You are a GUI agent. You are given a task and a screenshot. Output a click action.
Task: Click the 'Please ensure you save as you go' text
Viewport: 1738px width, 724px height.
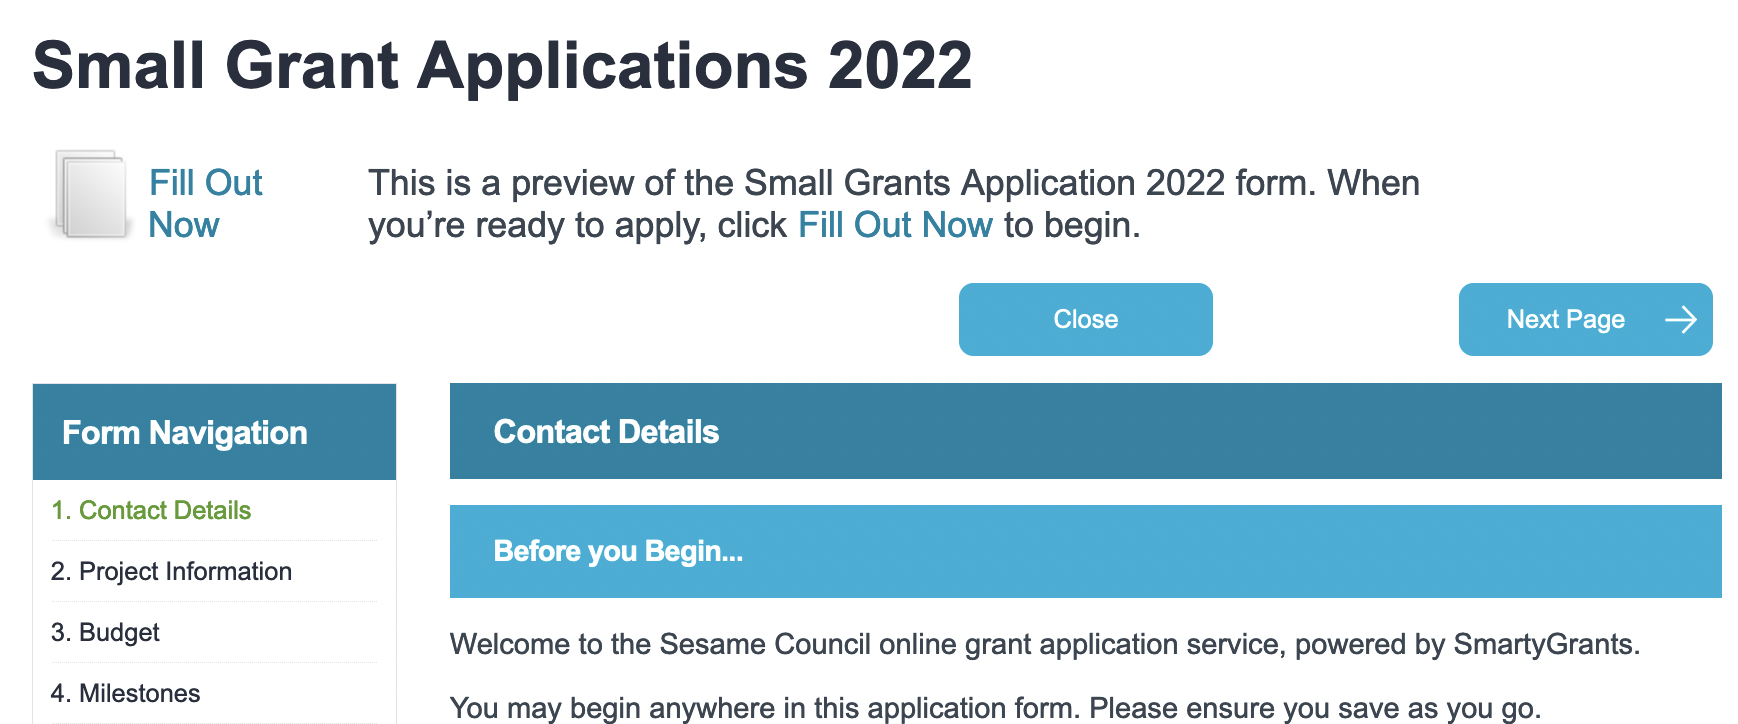1314,708
